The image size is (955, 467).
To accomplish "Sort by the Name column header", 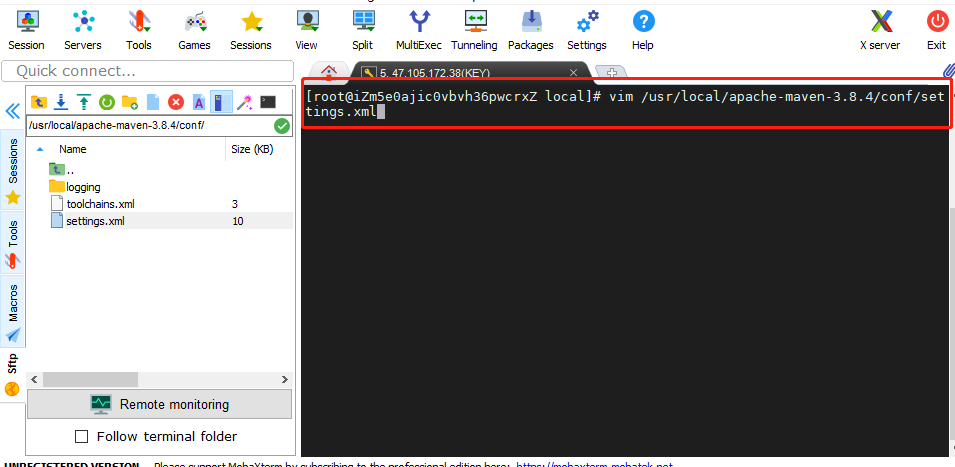I will (72, 149).
